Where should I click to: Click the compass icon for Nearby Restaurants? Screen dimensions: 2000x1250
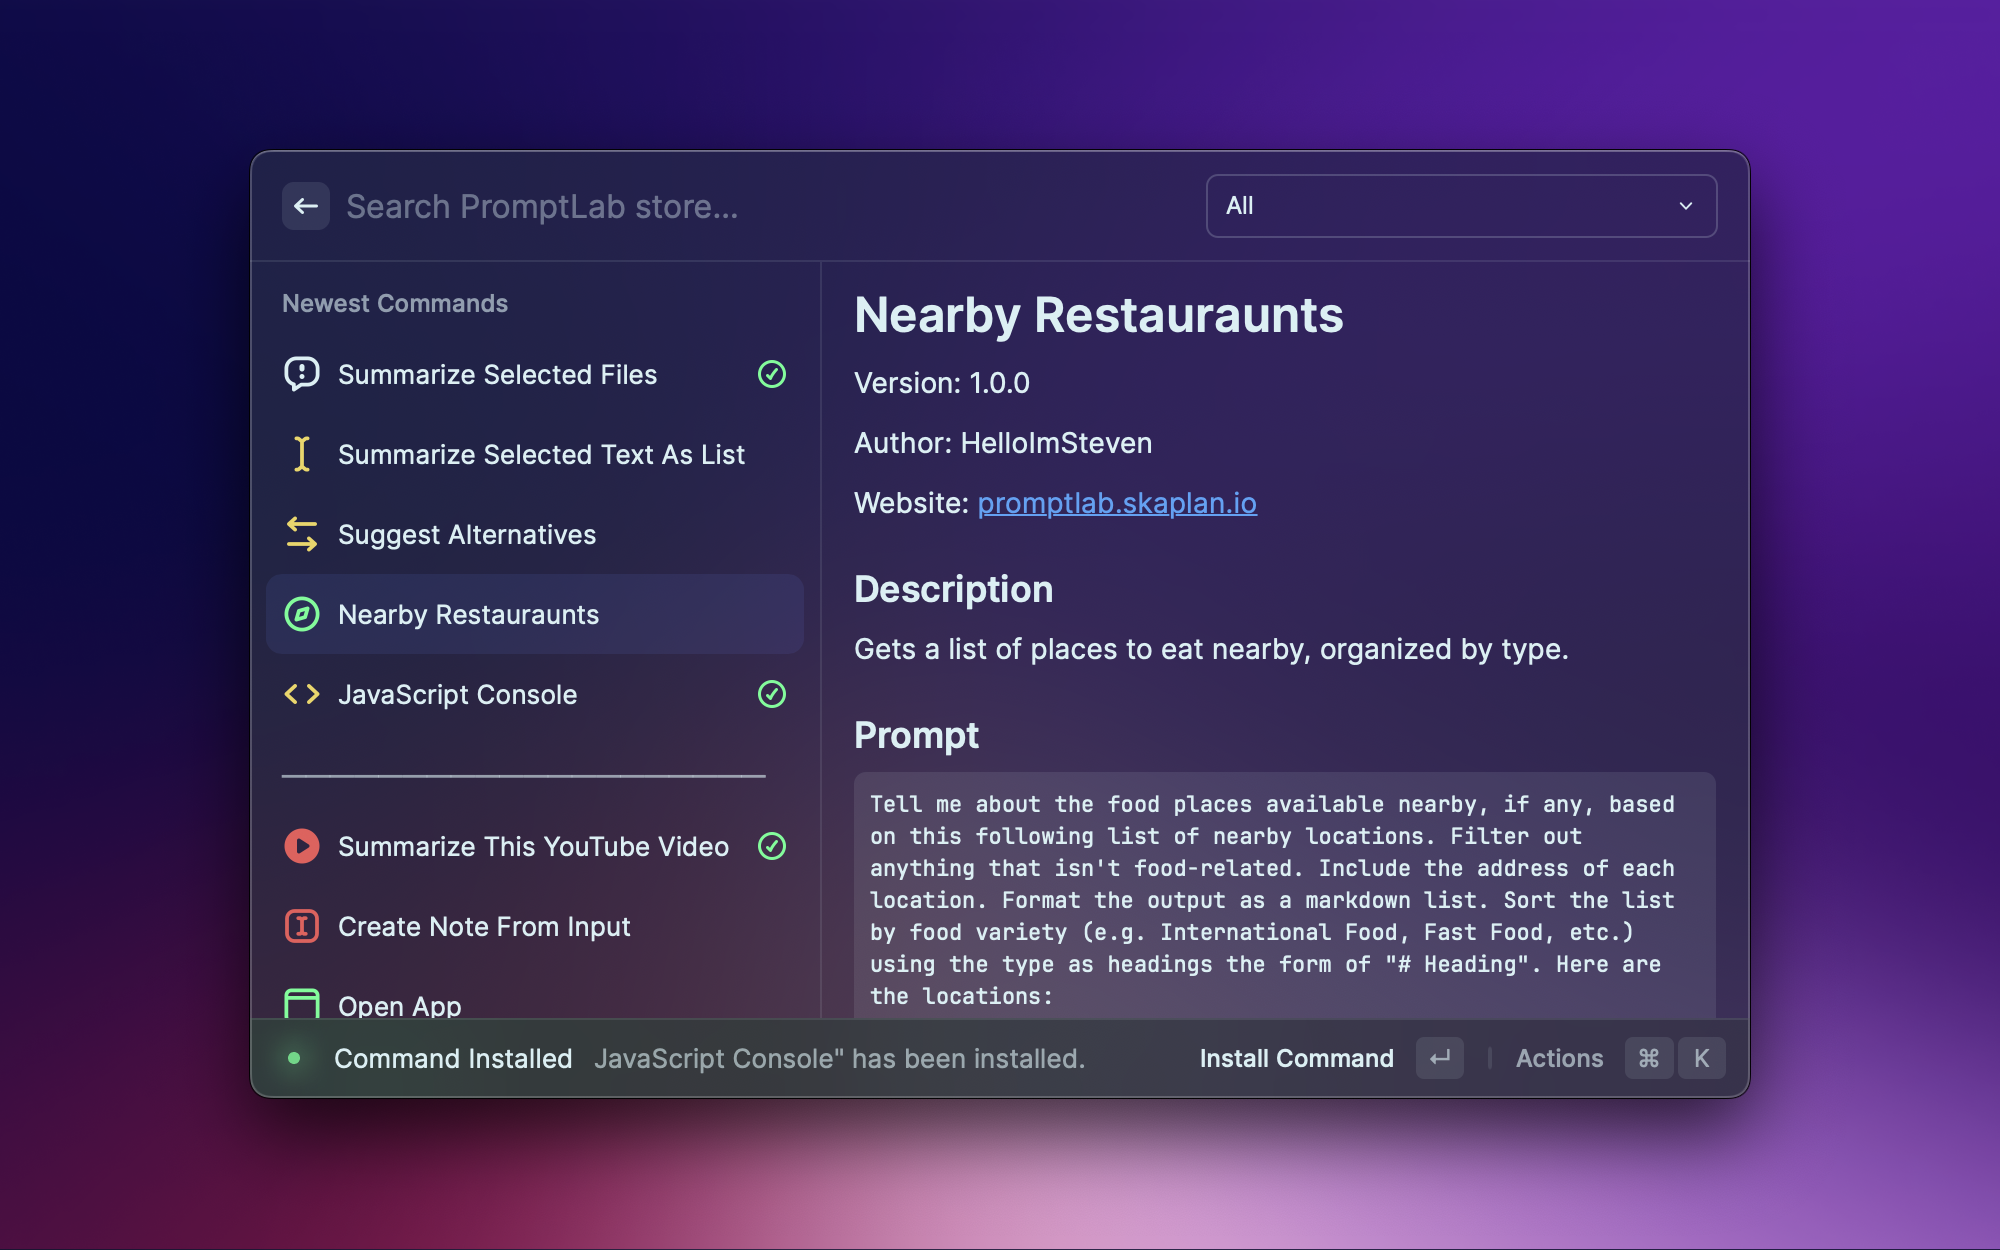301,614
